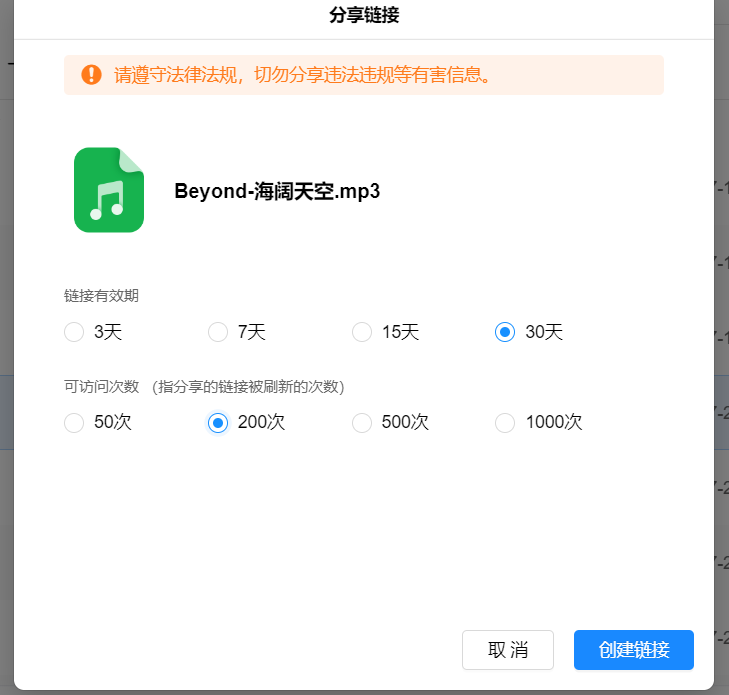The width and height of the screenshot is (729, 695).
Task: Click the 链接有效期 label
Action: [101, 296]
